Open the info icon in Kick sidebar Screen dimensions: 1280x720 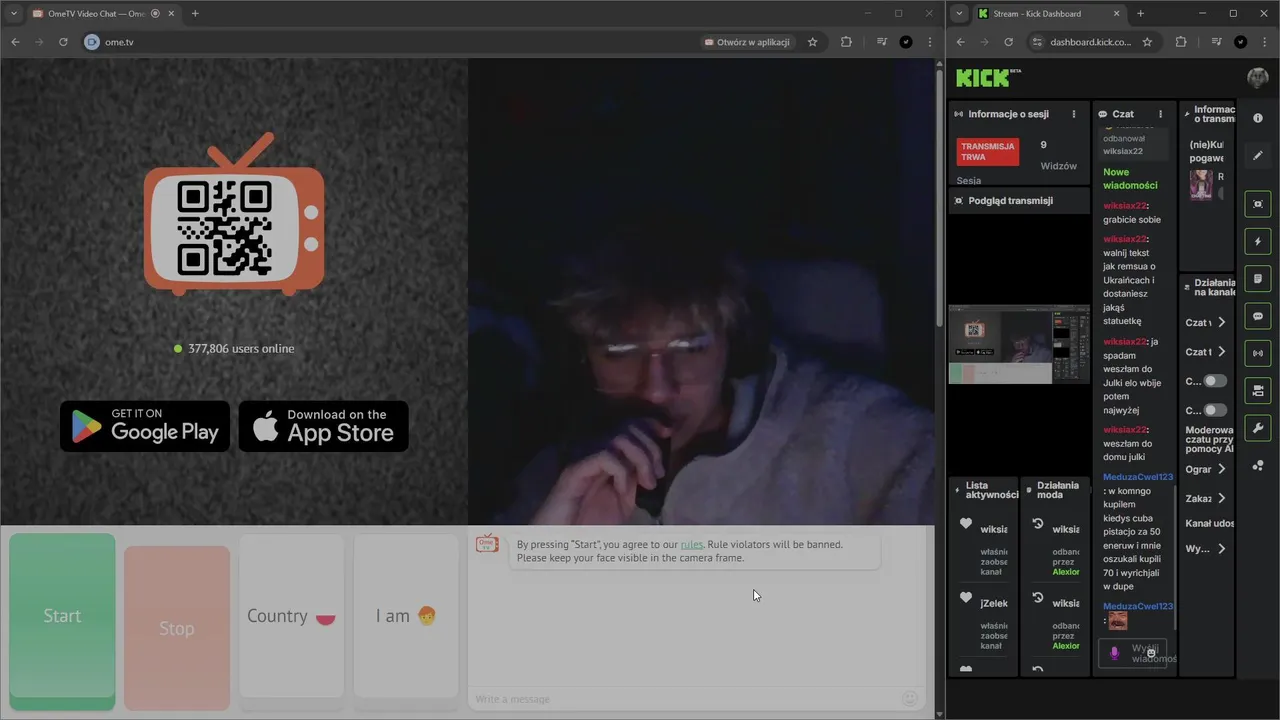[x=1258, y=118]
